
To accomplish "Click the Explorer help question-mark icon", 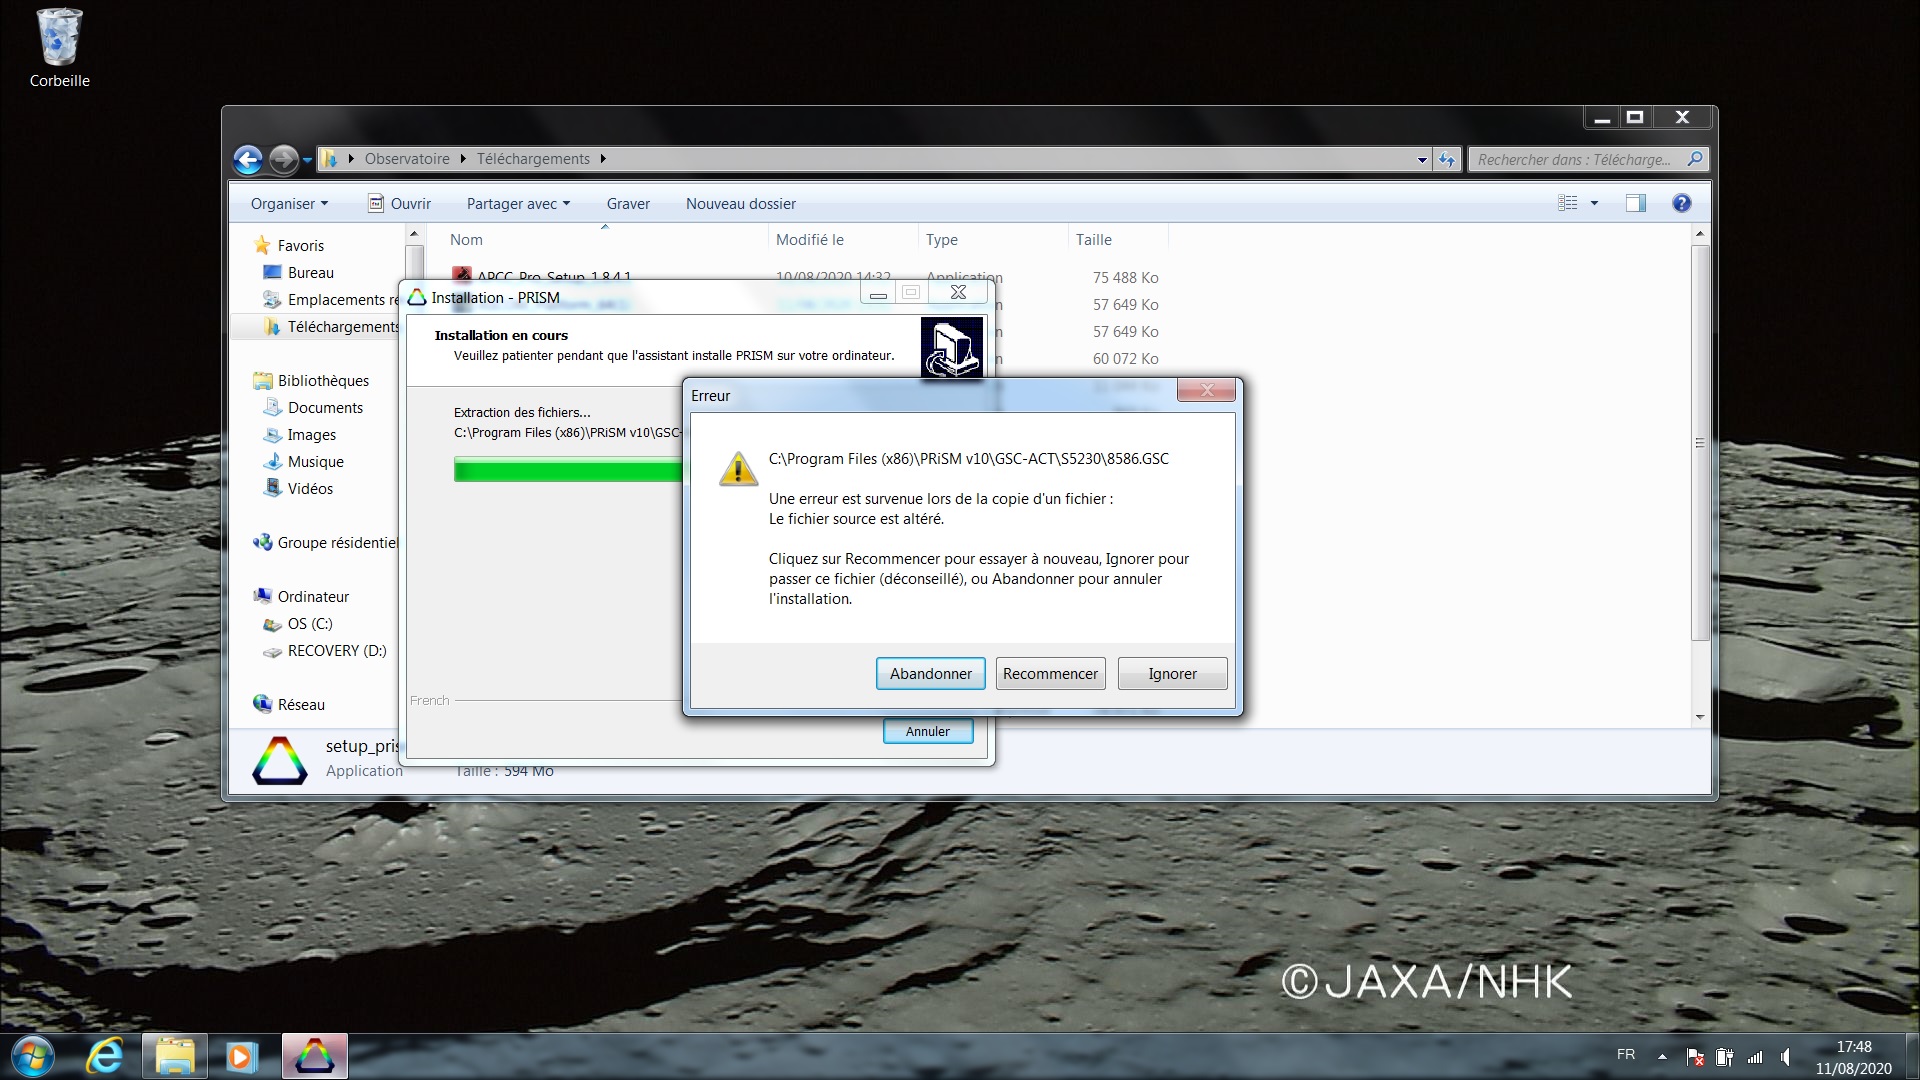I will 1681,203.
